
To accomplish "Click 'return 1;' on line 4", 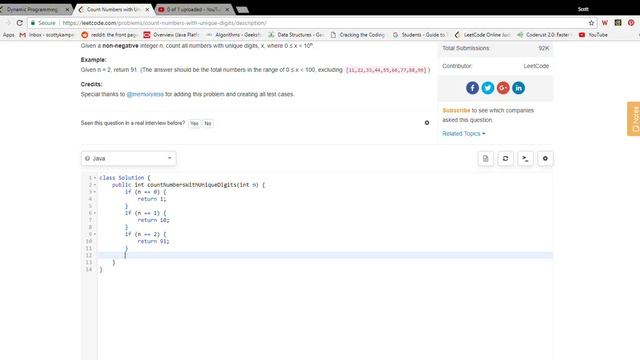I will (151, 199).
